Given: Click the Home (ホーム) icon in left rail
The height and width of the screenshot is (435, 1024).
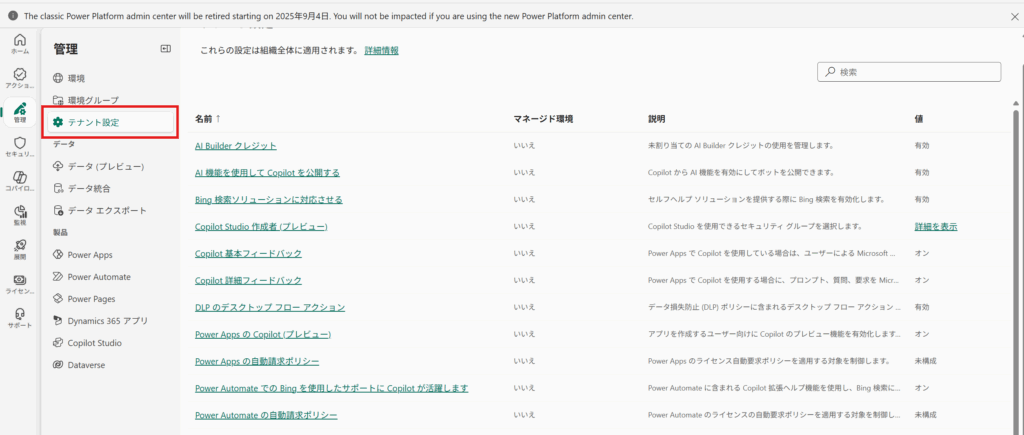Looking at the screenshot, I should point(19,42).
